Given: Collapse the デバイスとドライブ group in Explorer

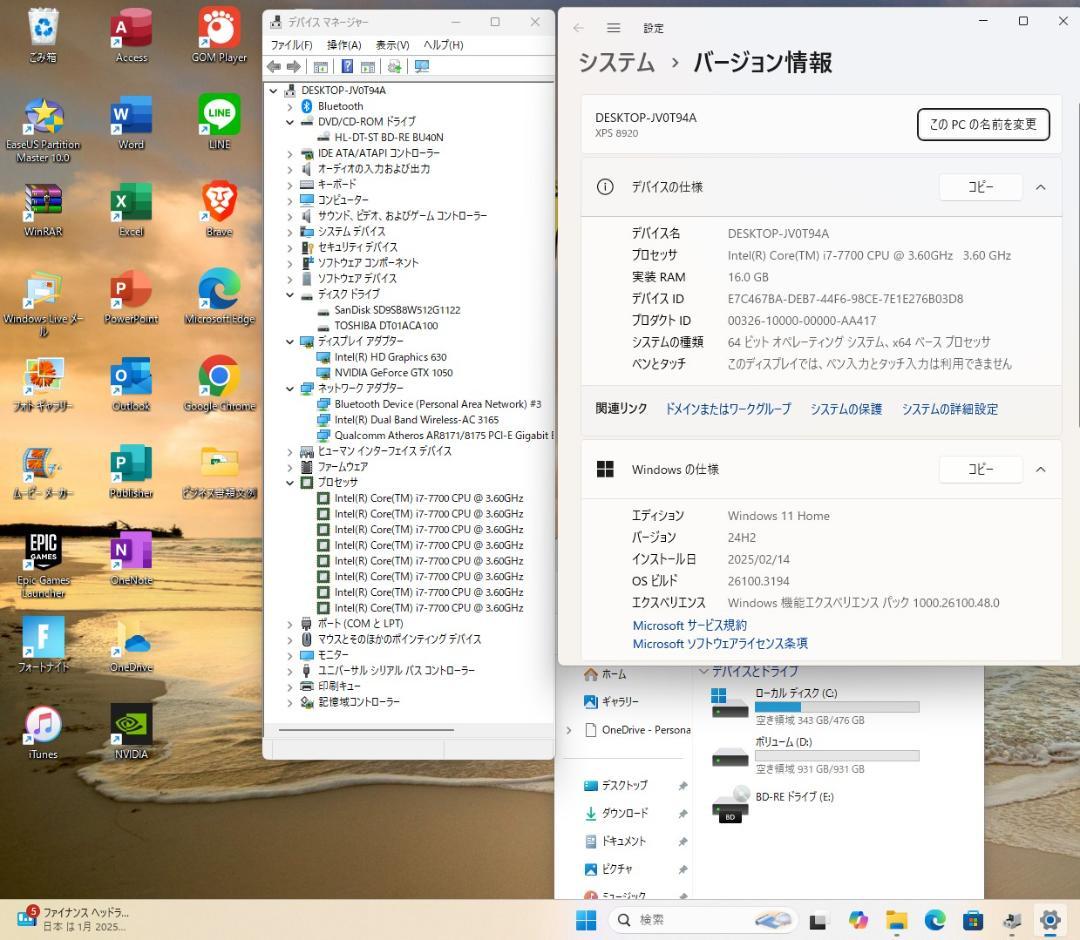Looking at the screenshot, I should tap(703, 671).
